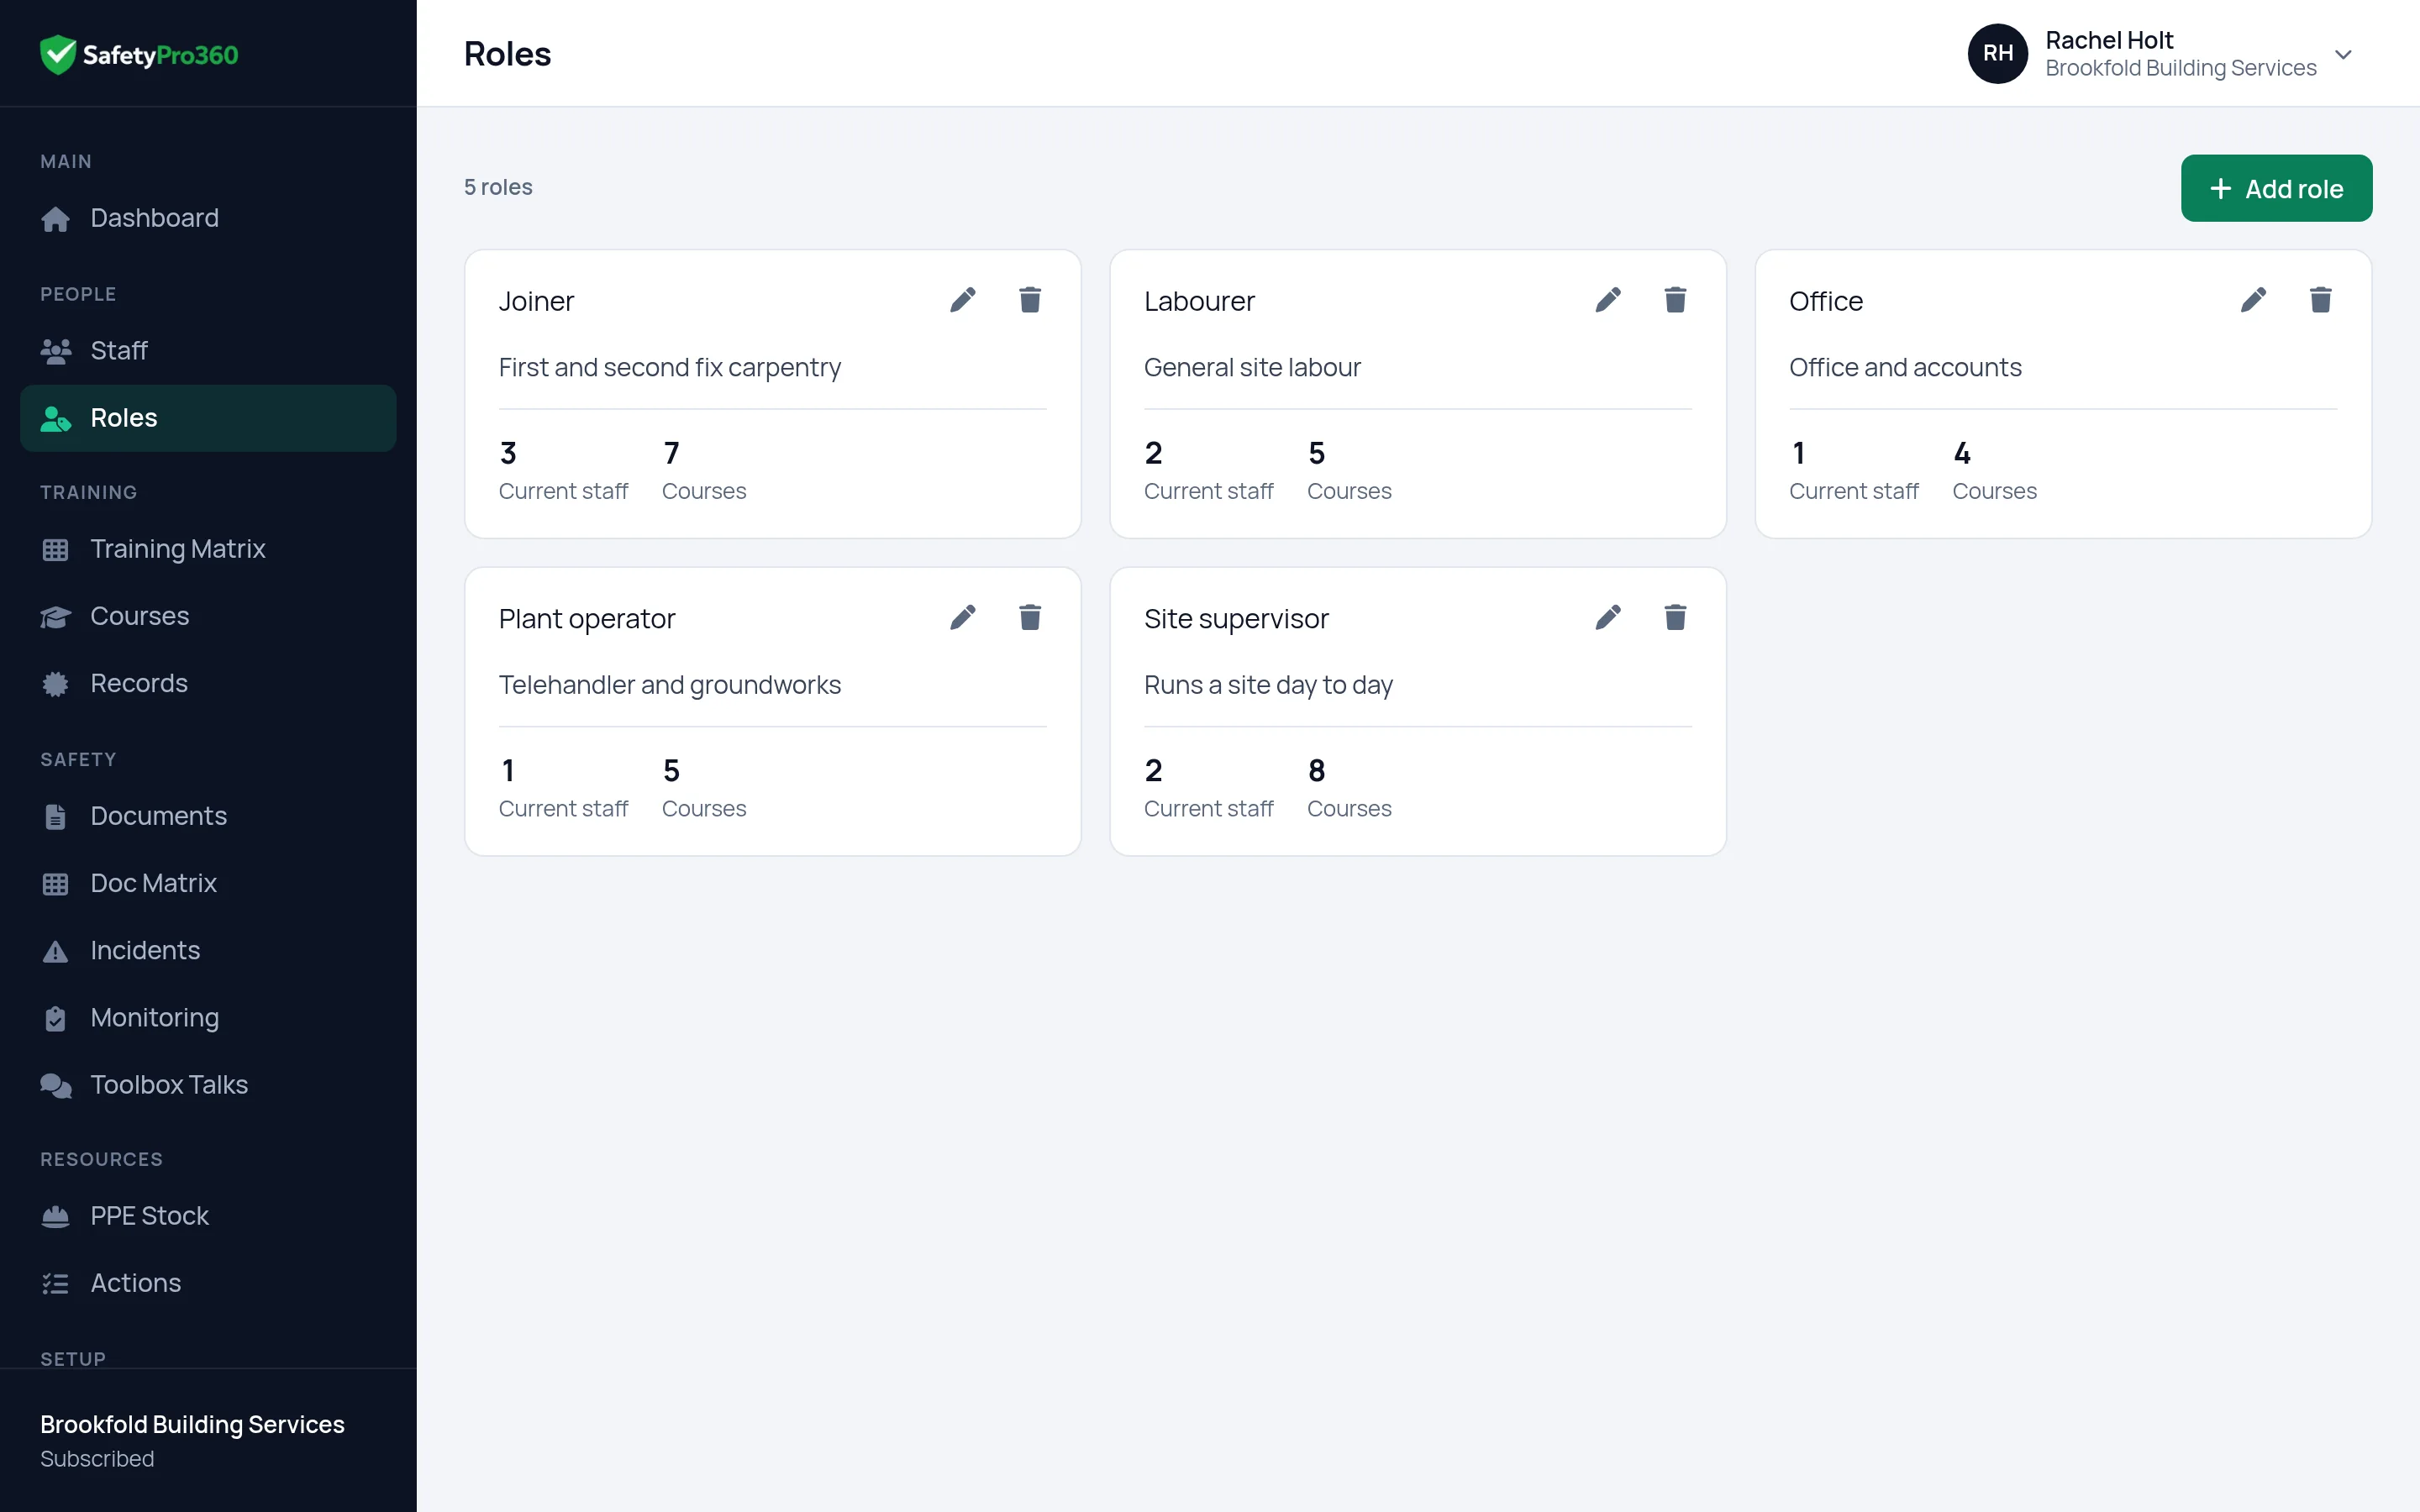2420x1512 pixels.
Task: Delete the Plant operator role trash icon
Action: [x=1030, y=617]
